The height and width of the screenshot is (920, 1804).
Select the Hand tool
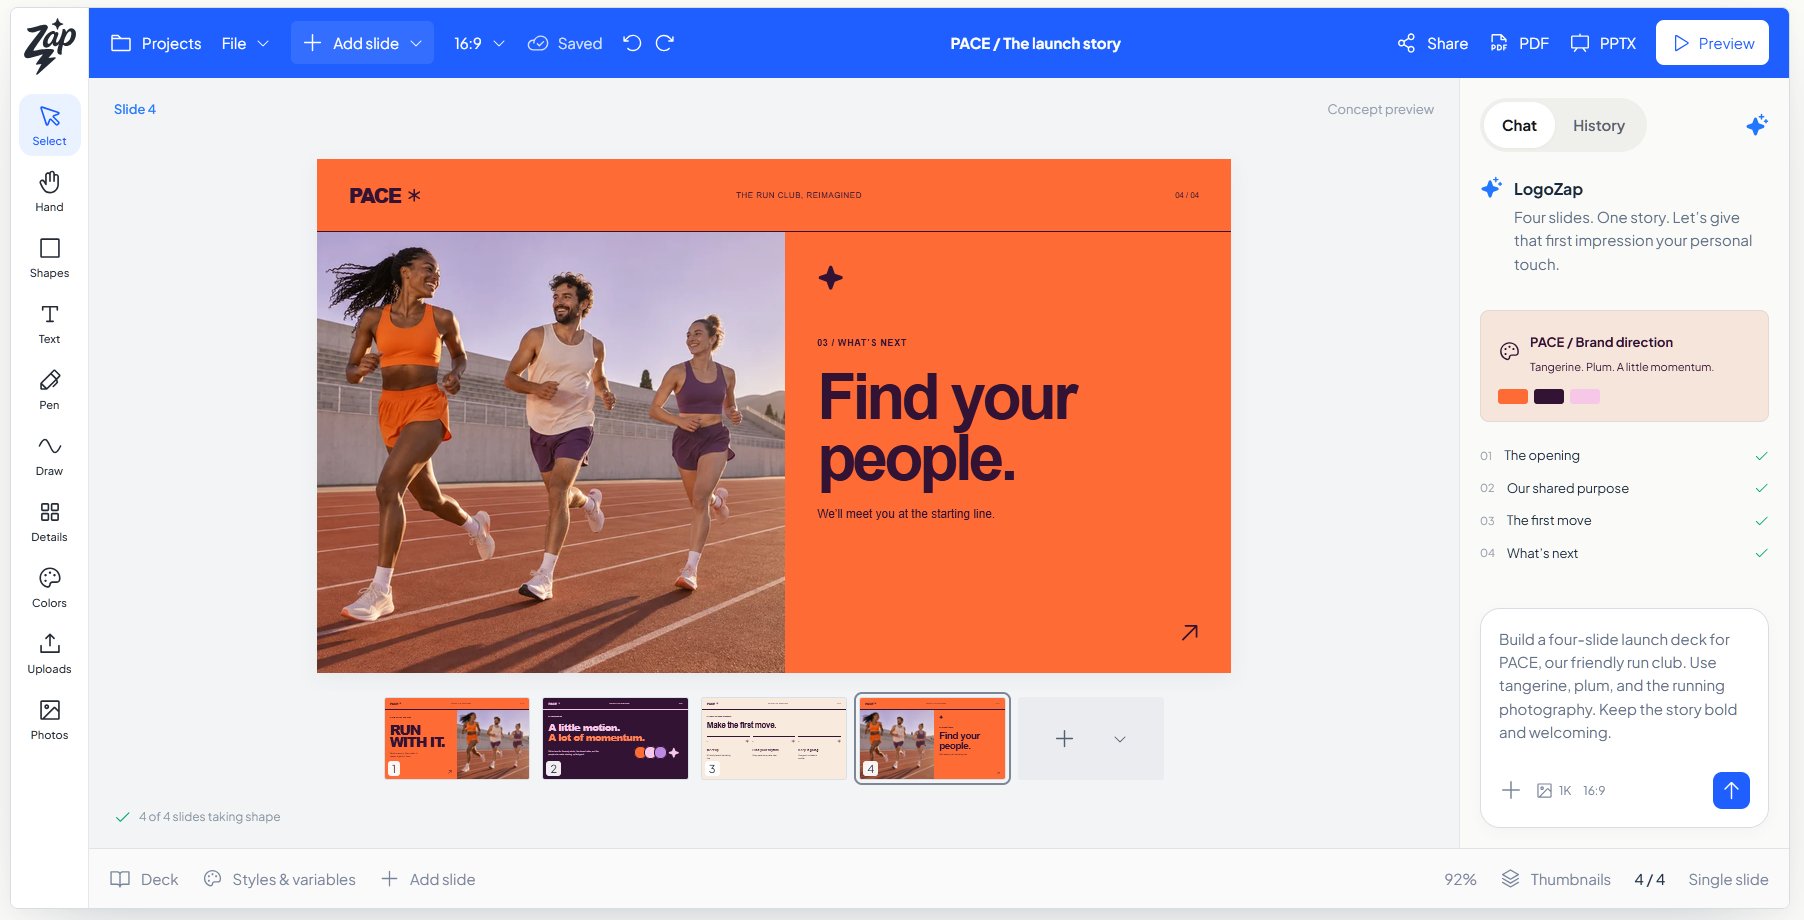click(49, 191)
